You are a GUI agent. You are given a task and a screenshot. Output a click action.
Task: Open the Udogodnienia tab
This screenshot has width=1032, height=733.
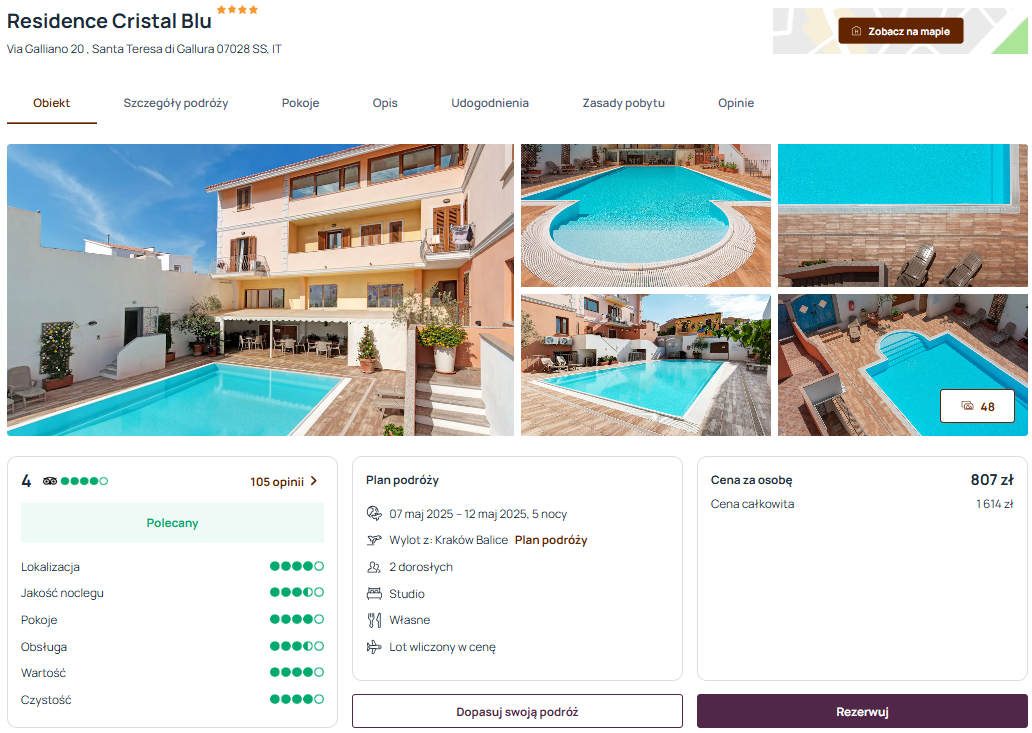point(490,103)
